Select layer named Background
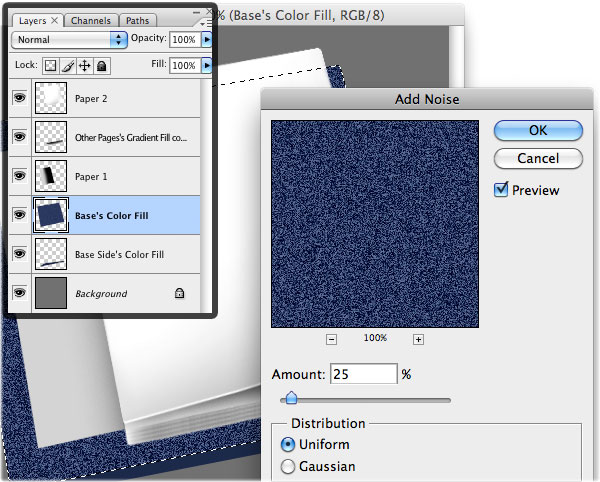This screenshot has height=482, width=600. click(x=101, y=294)
